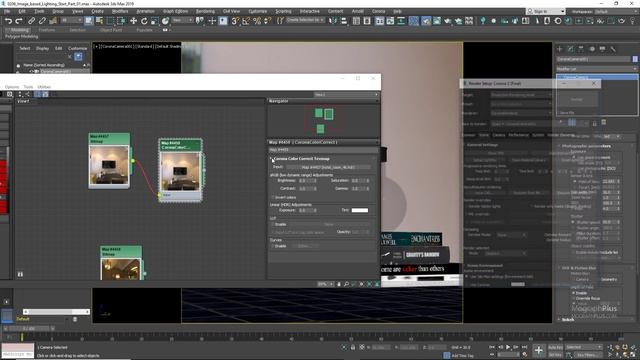Click the zoom magnifier icon in material editor footer
The image size is (640, 360).
pos(346,284)
